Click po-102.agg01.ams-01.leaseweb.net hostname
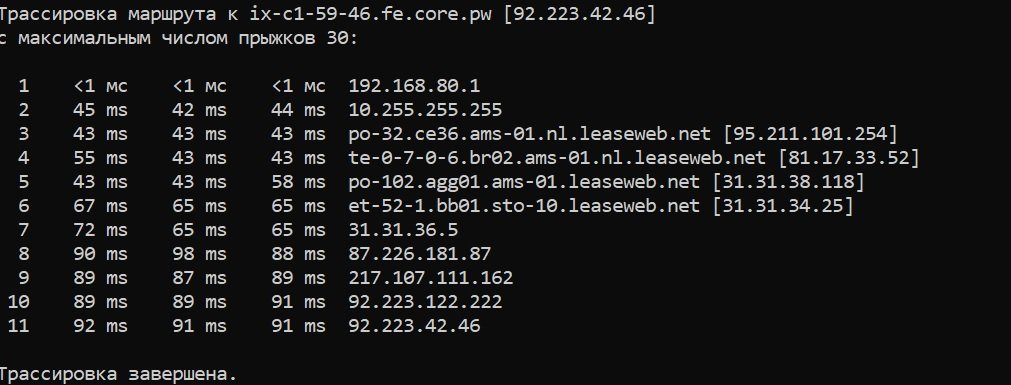The image size is (1011, 385). coord(524,183)
